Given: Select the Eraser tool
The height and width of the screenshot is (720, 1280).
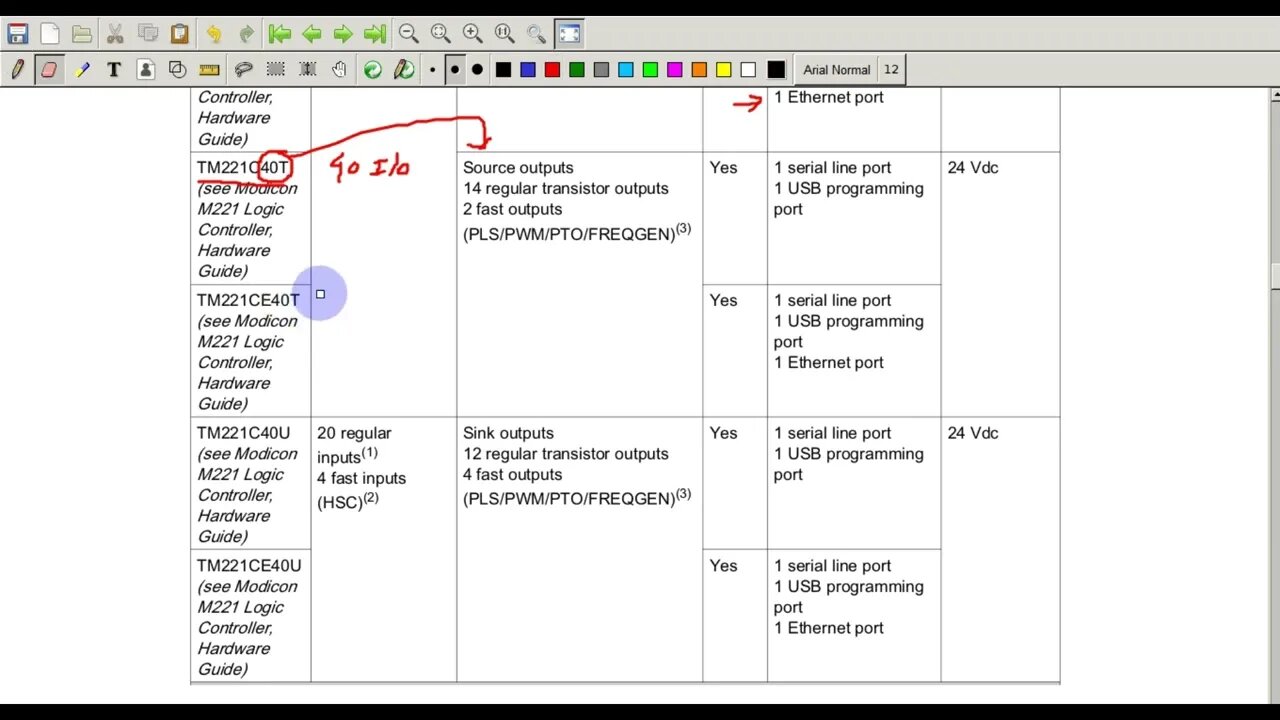Looking at the screenshot, I should click(49, 70).
